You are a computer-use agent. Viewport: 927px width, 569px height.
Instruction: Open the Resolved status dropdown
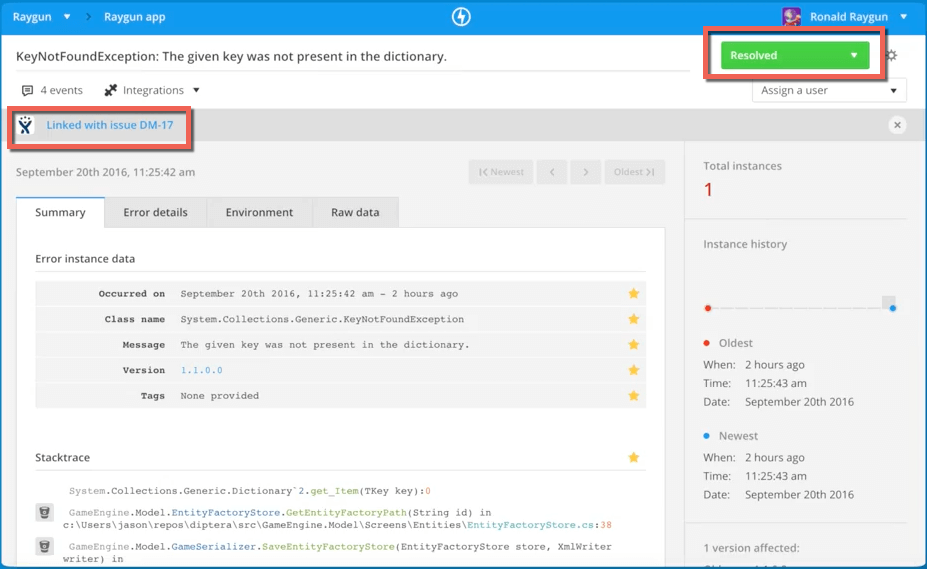(x=795, y=55)
